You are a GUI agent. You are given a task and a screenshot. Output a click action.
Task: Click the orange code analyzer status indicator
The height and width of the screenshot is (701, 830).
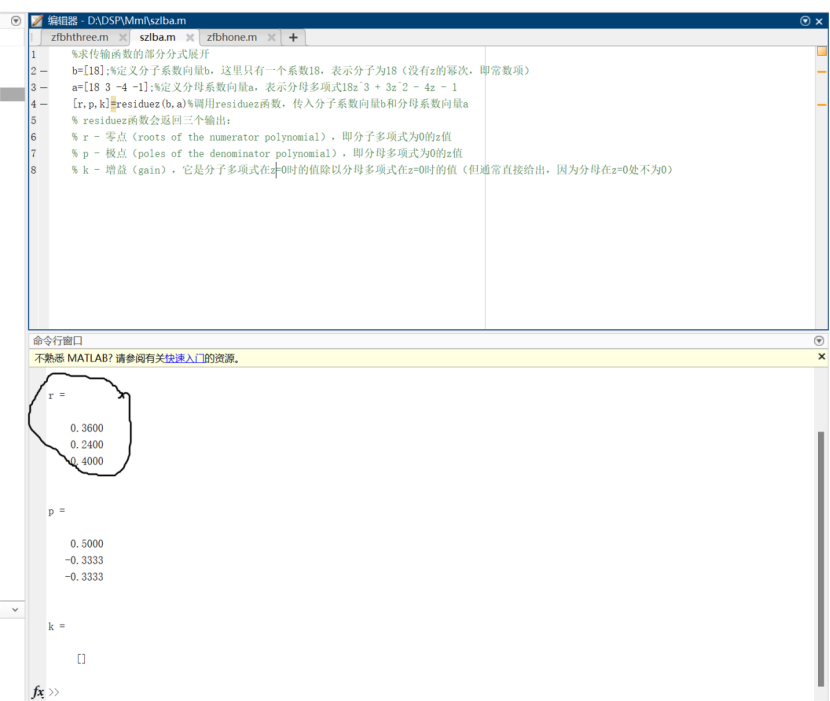point(822,51)
